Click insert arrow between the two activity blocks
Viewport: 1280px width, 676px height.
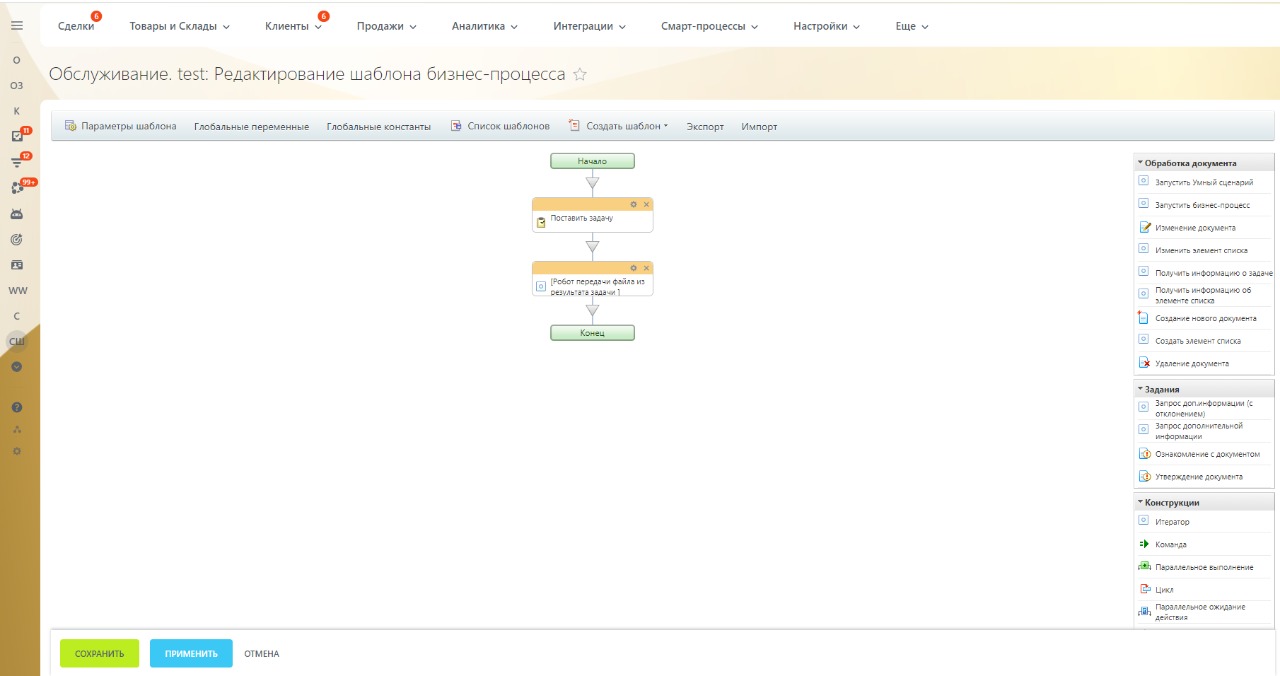coord(592,246)
